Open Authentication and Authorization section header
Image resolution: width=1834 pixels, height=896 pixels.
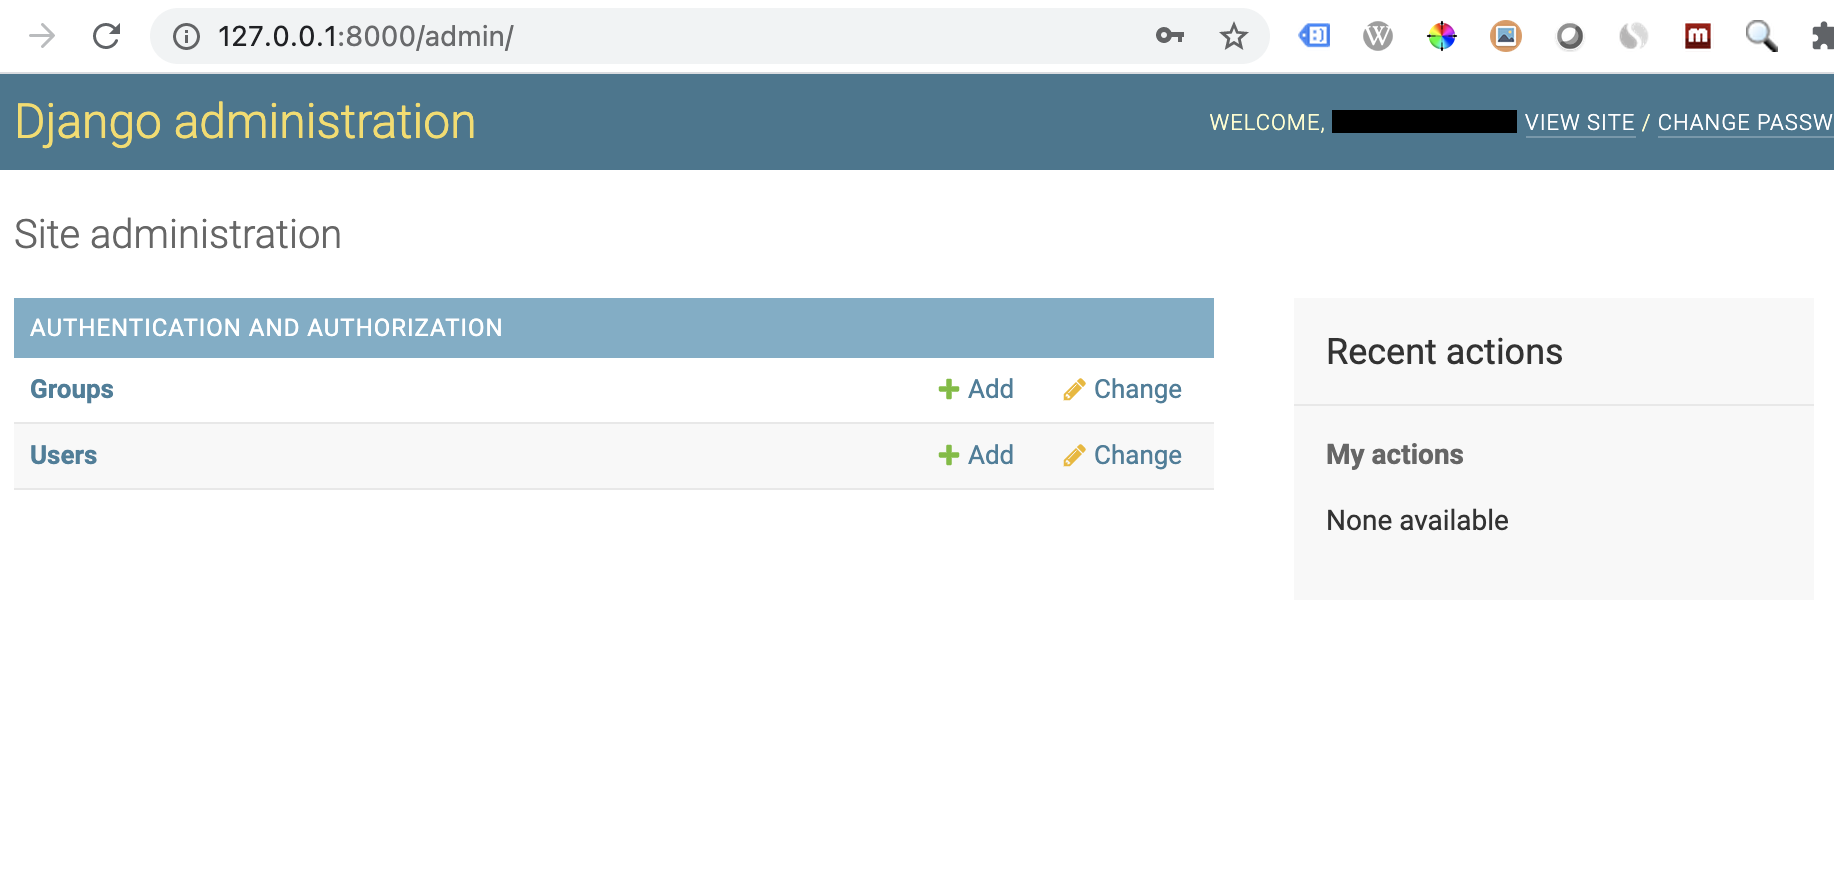266,328
